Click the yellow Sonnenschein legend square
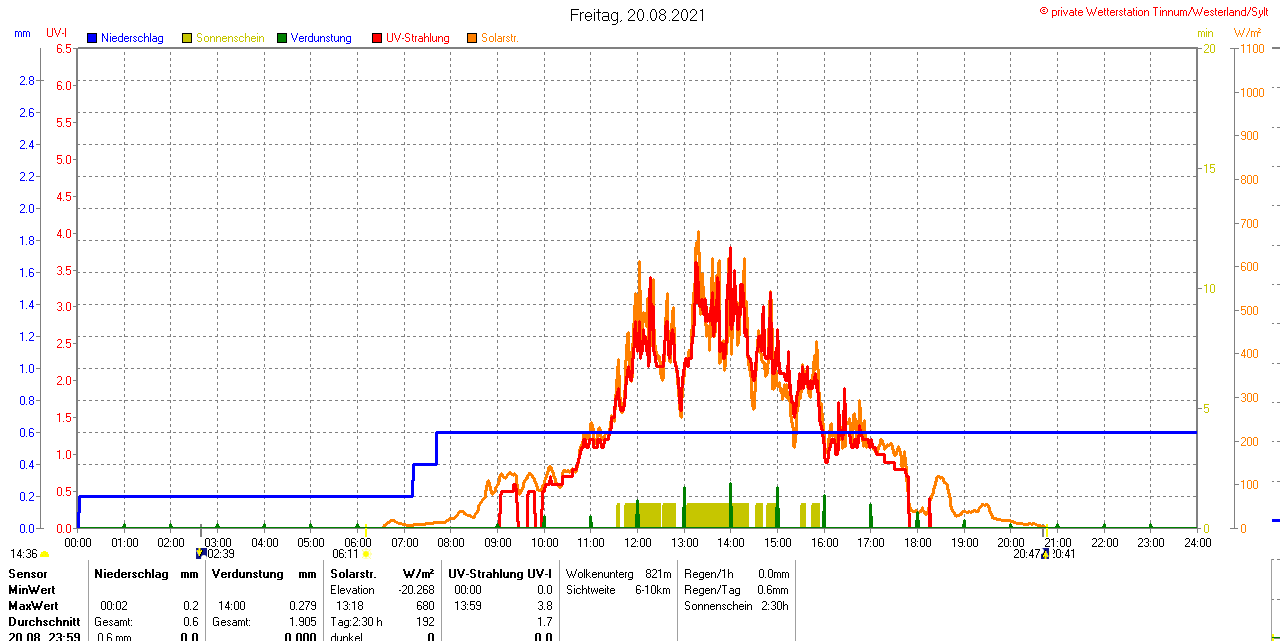The height and width of the screenshot is (641, 1280). [187, 38]
